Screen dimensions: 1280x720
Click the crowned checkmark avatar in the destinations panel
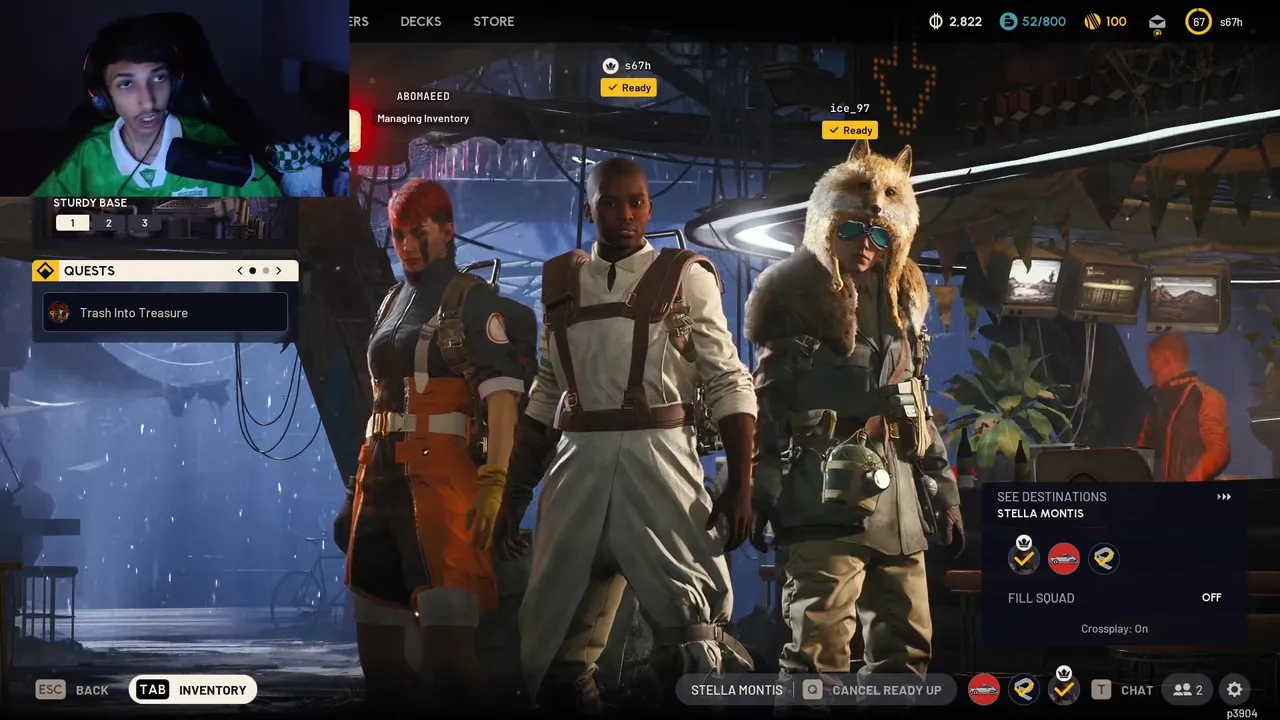1023,557
